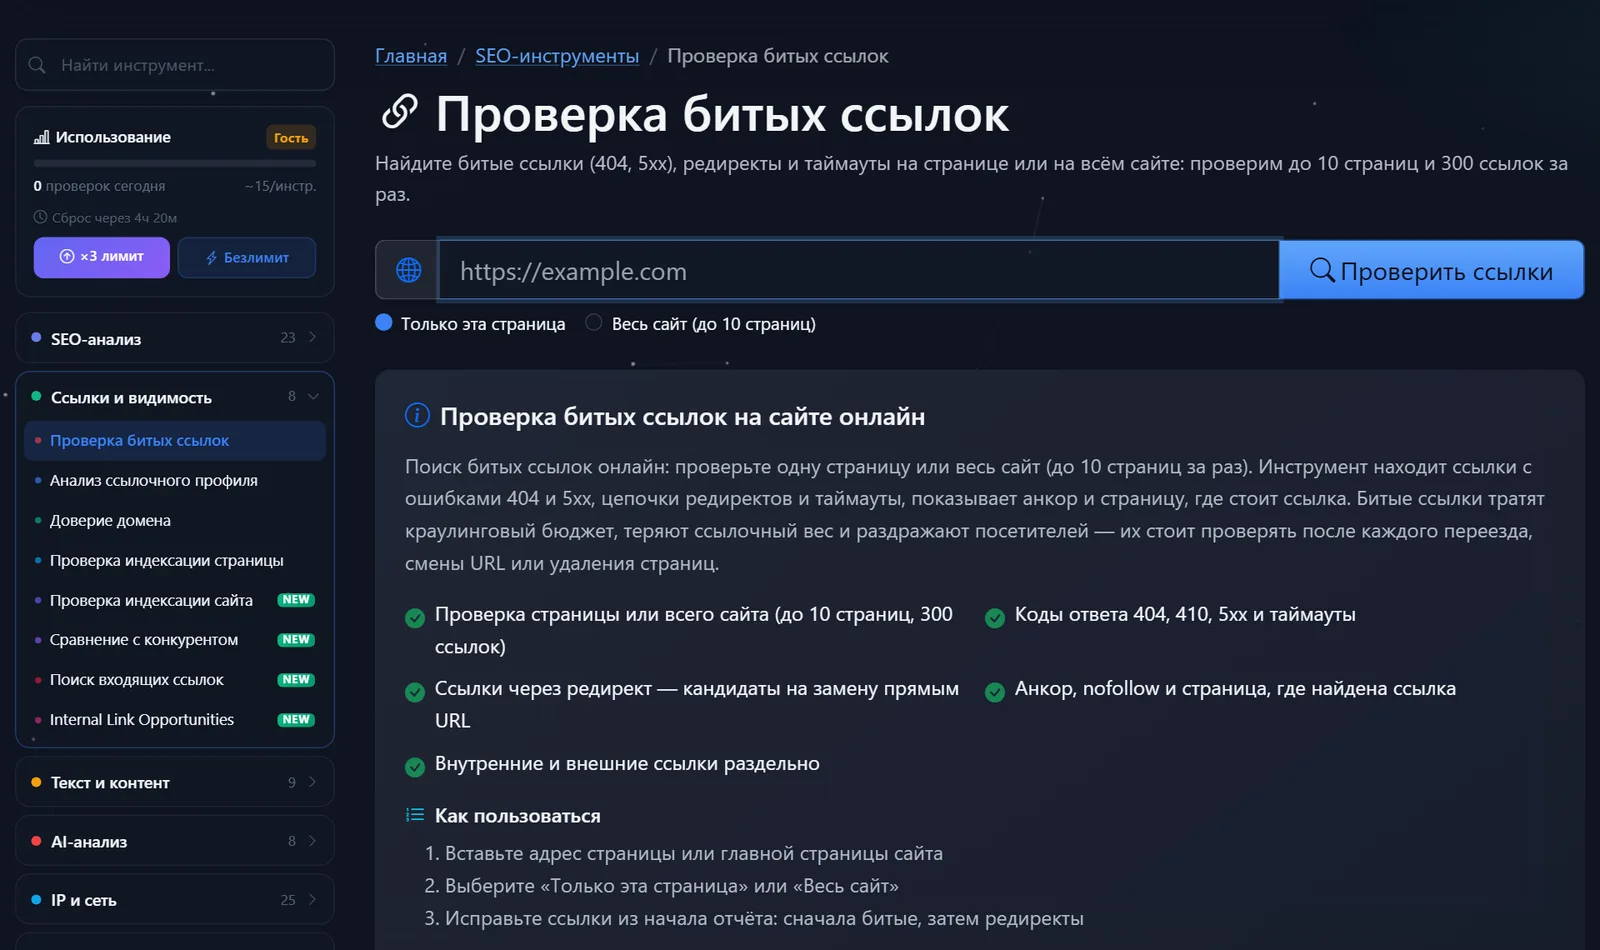Focus the Найти инструмент search field
Viewport: 1600px width, 950px height.
tap(175, 65)
